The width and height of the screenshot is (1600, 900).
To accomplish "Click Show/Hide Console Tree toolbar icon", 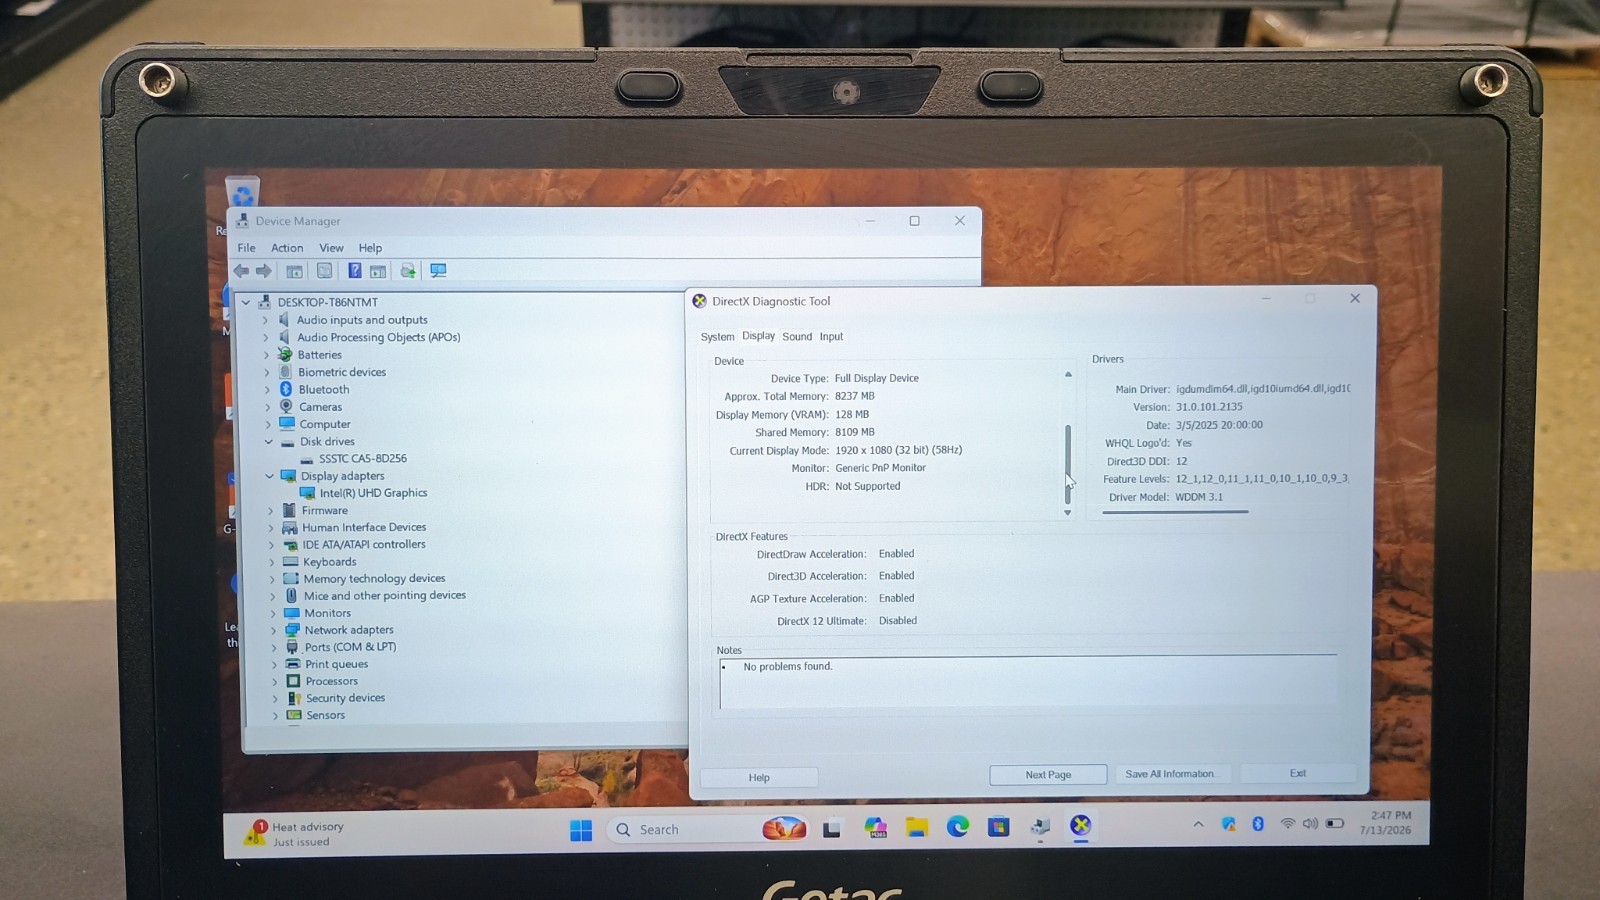I will 295,271.
